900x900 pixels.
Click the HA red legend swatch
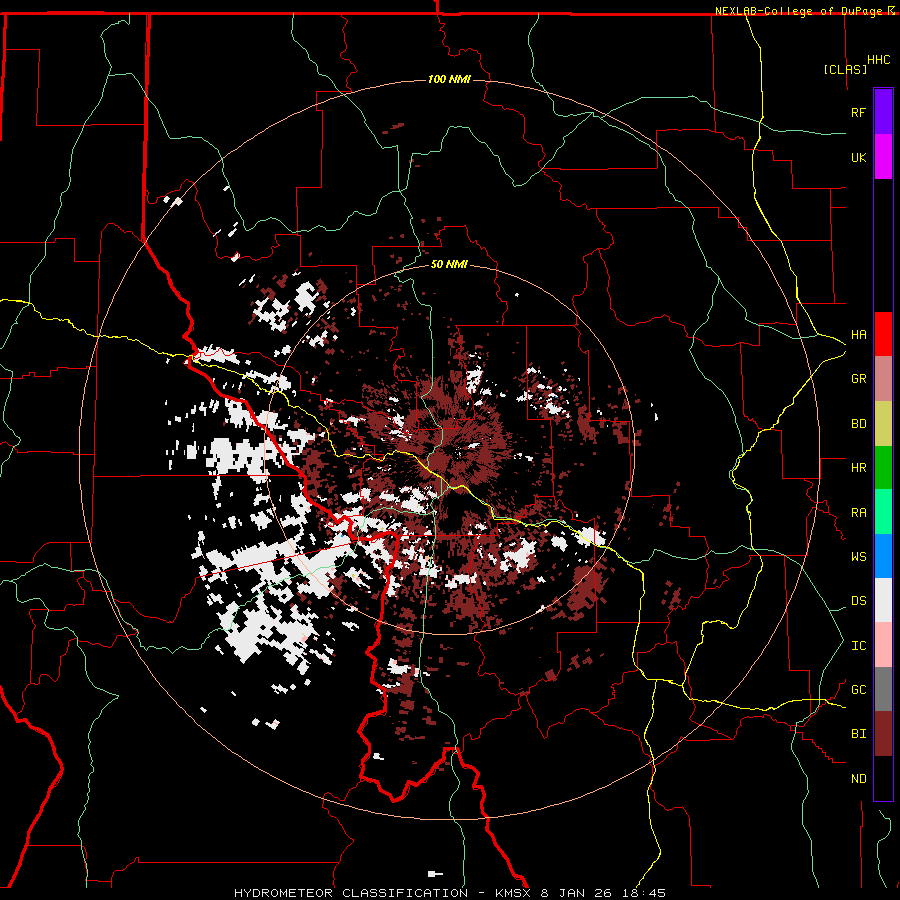tap(883, 334)
